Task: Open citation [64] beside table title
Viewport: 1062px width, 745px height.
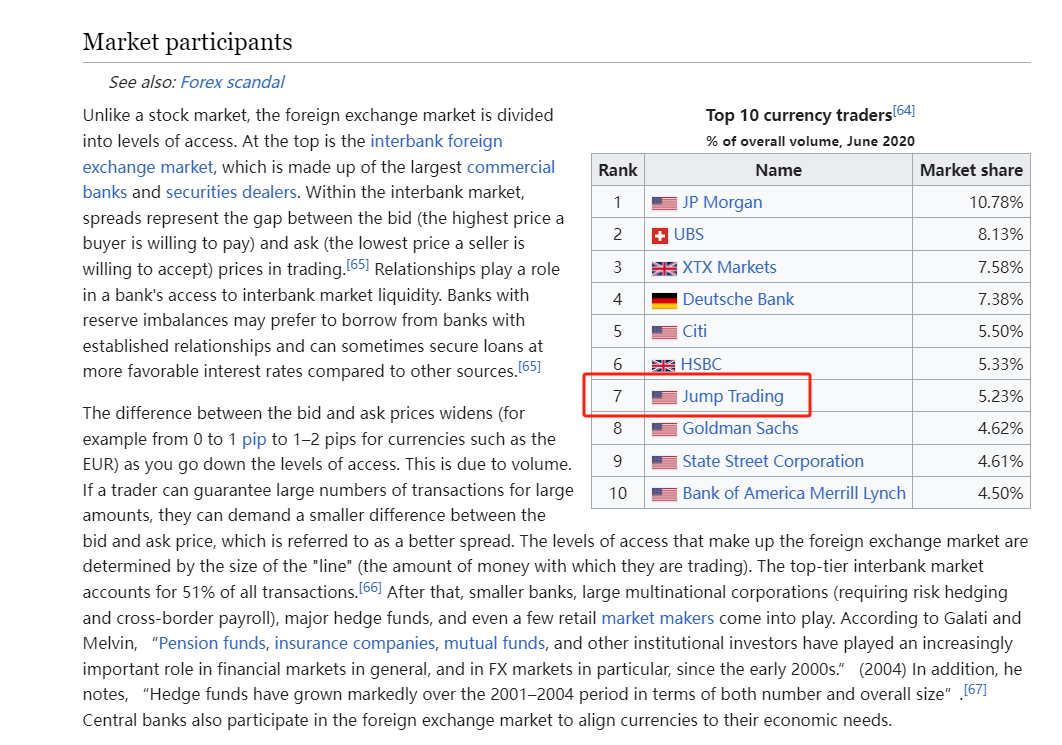Action: [x=904, y=110]
